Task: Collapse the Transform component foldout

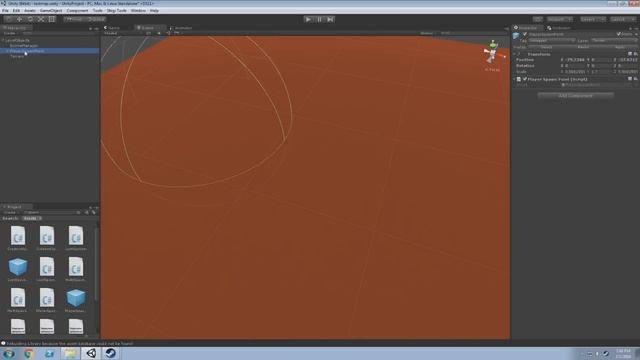Action: 514,54
